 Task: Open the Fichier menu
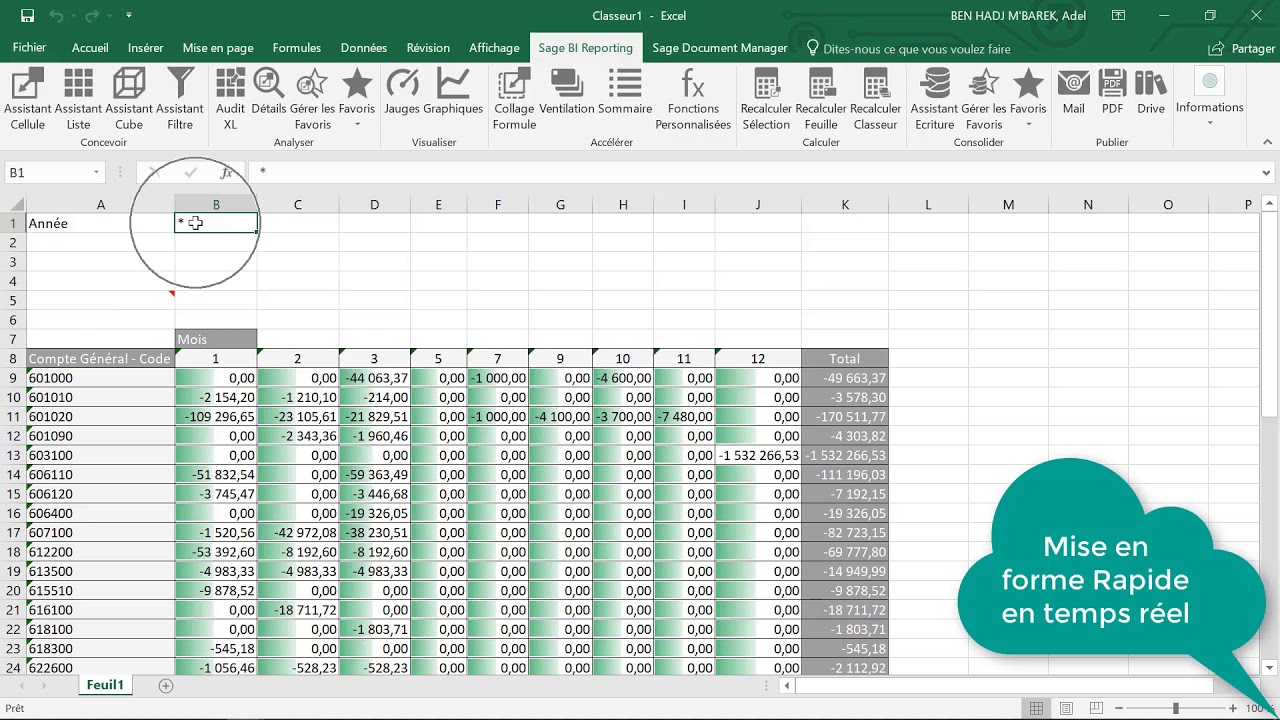pyautogui.click(x=29, y=47)
